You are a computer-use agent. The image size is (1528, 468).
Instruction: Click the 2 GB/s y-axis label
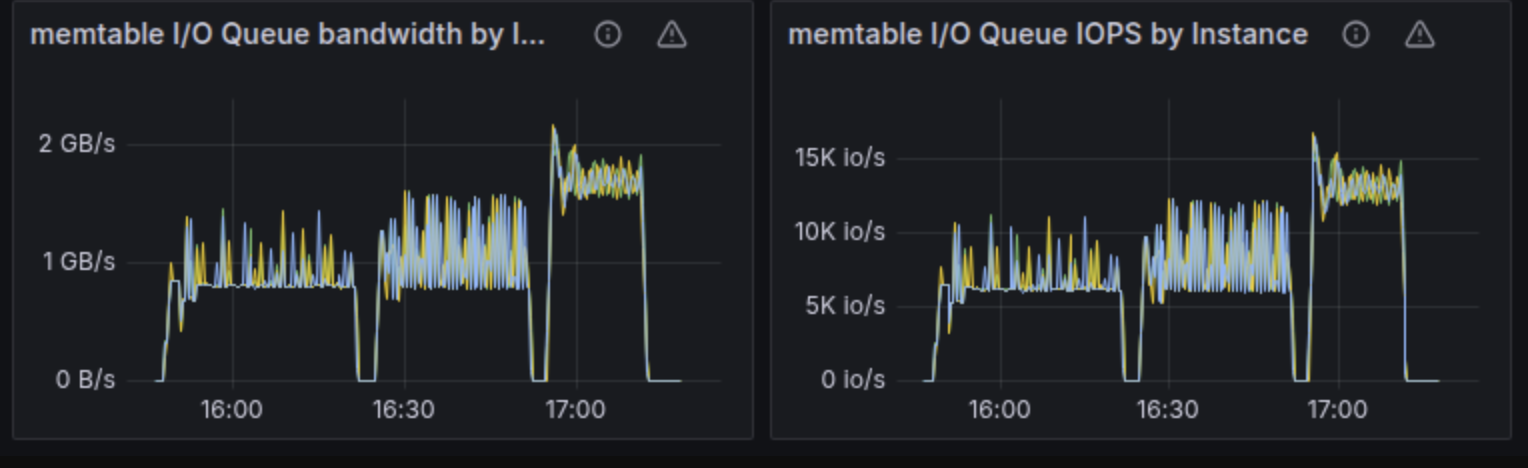pos(77,144)
